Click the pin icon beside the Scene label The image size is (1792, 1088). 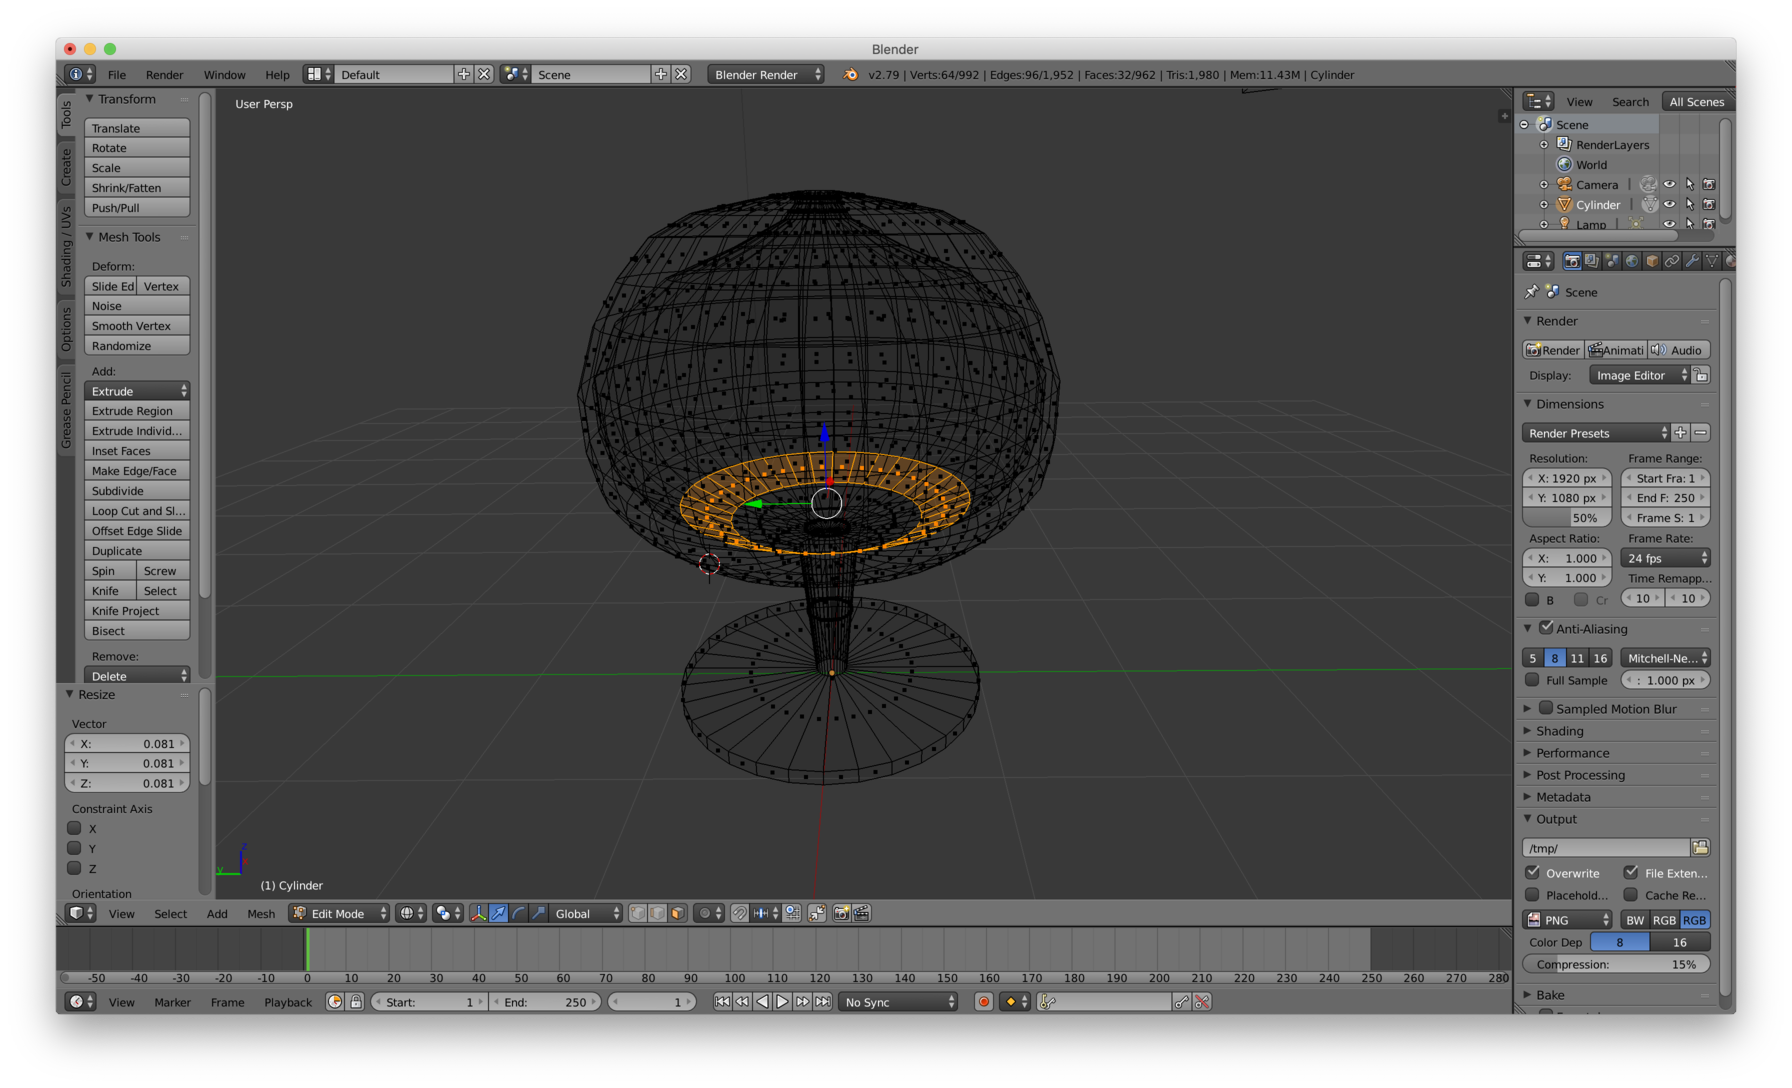[x=1531, y=292]
